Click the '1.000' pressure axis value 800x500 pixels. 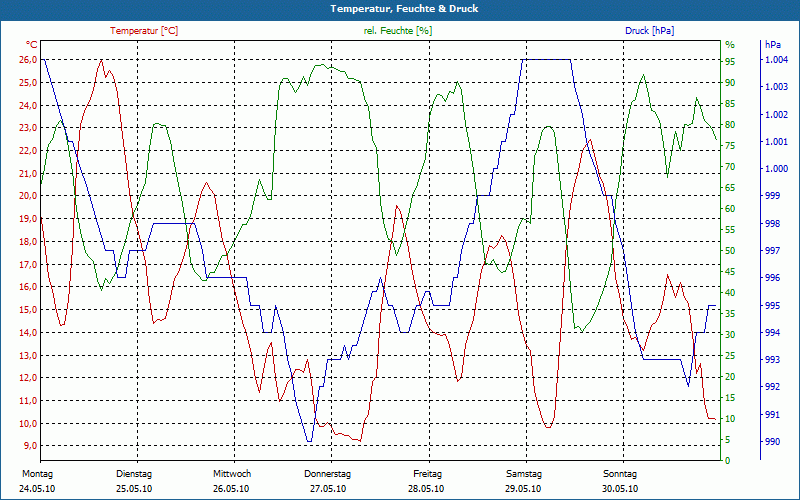coord(777,169)
